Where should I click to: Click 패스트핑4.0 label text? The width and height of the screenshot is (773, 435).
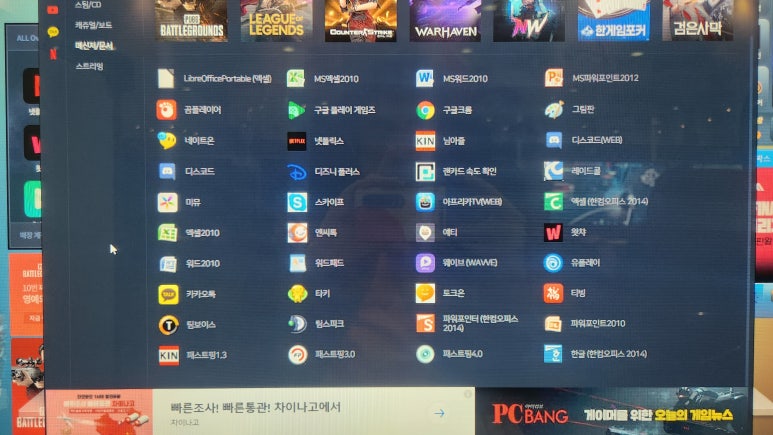click(x=463, y=354)
